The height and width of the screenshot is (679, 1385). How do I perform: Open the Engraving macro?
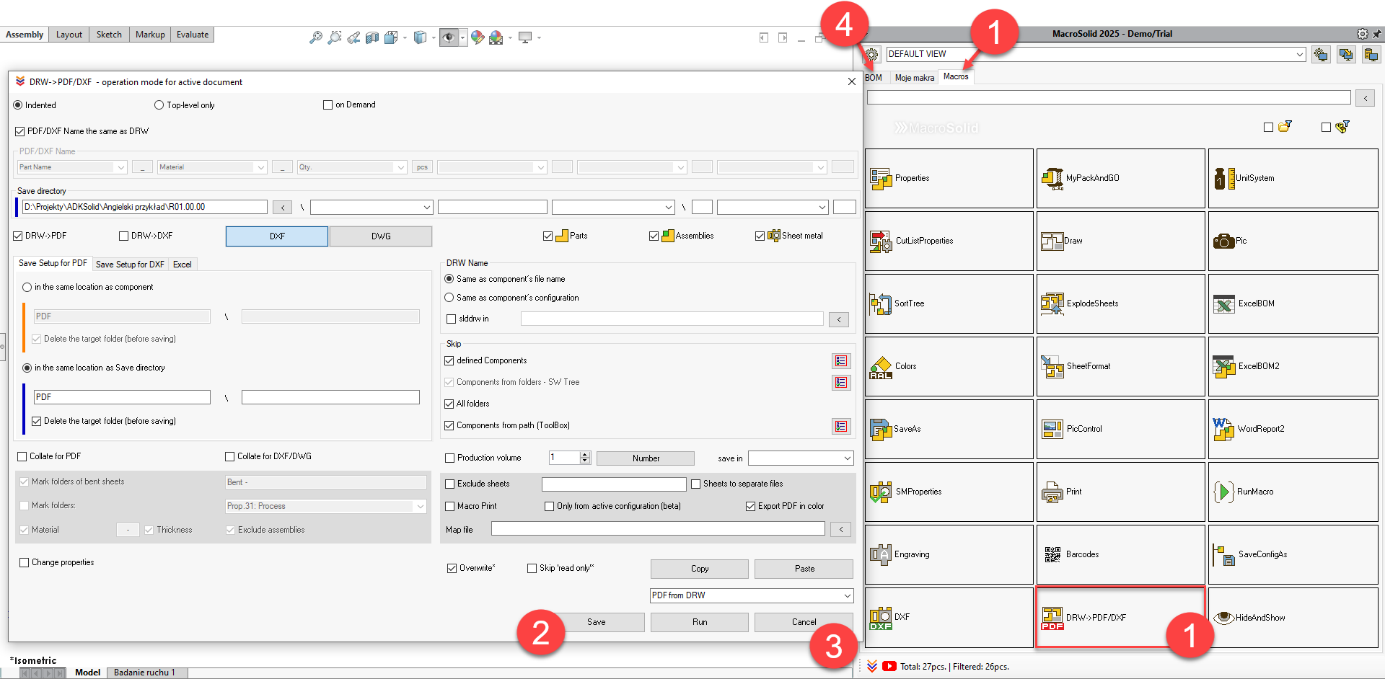948,554
